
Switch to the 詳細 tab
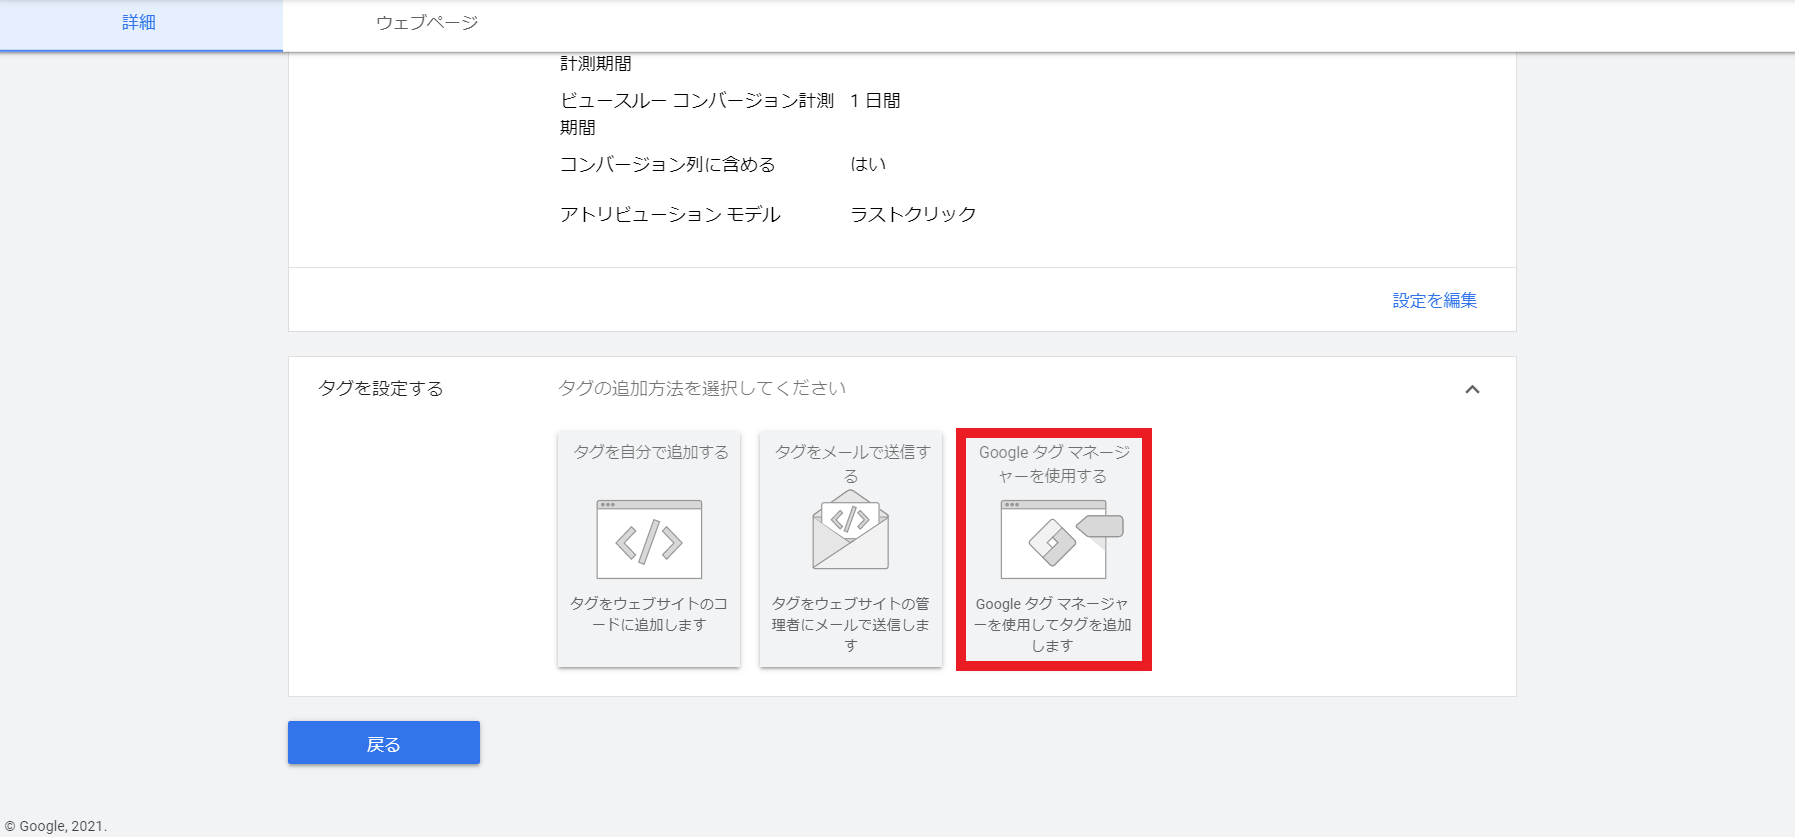tap(139, 23)
